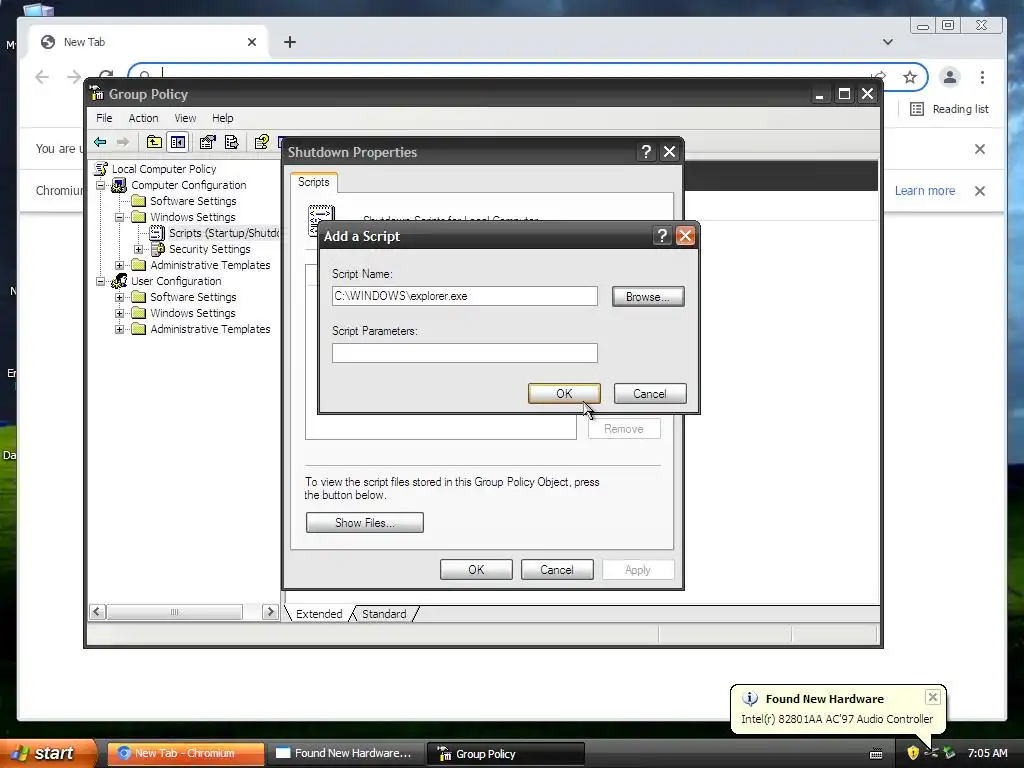Click the tree pane horizontal scrollbar thumb
Viewport: 1024px width, 768px height.
174,612
